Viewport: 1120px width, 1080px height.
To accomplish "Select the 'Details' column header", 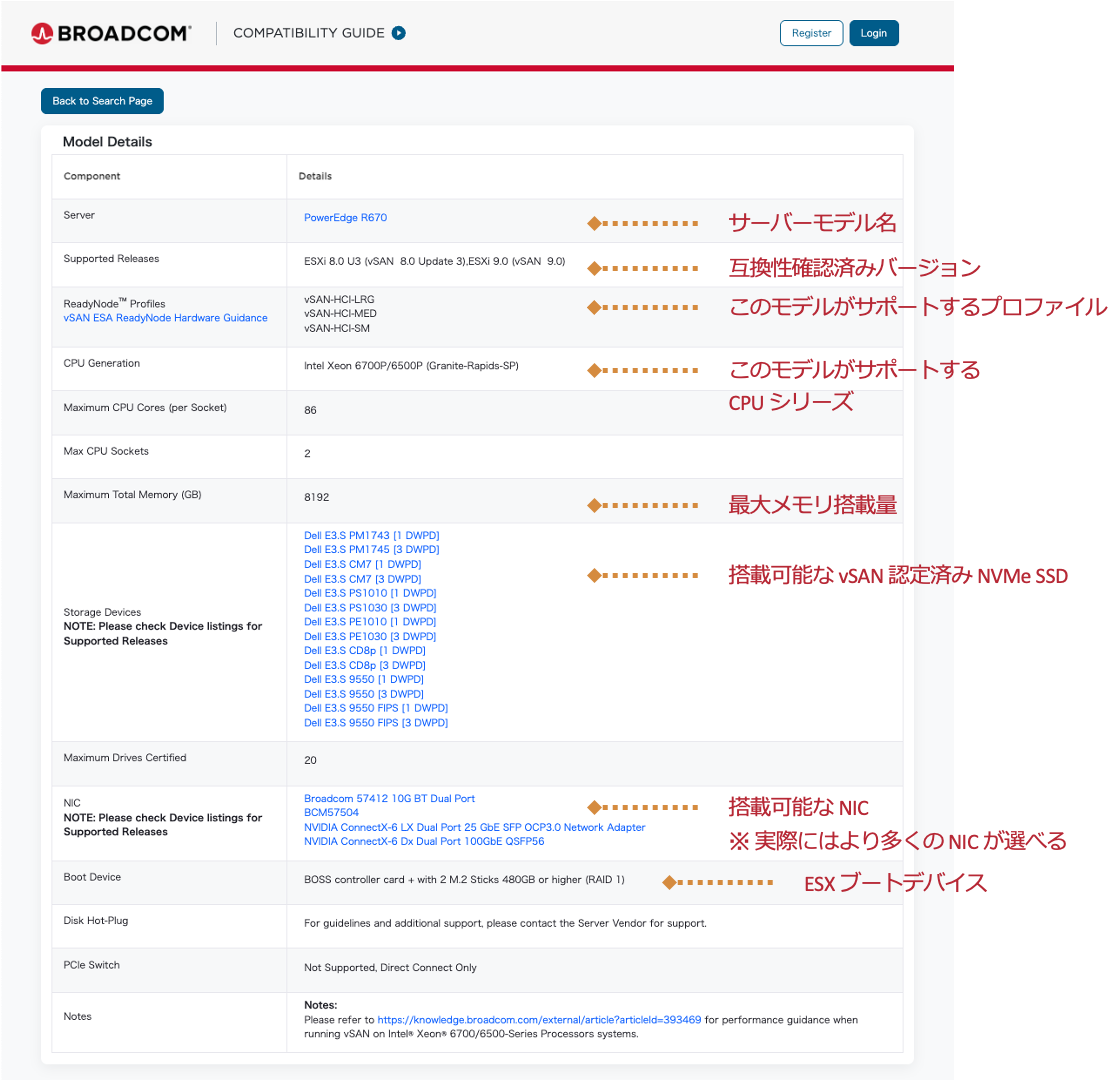I will pos(315,176).
